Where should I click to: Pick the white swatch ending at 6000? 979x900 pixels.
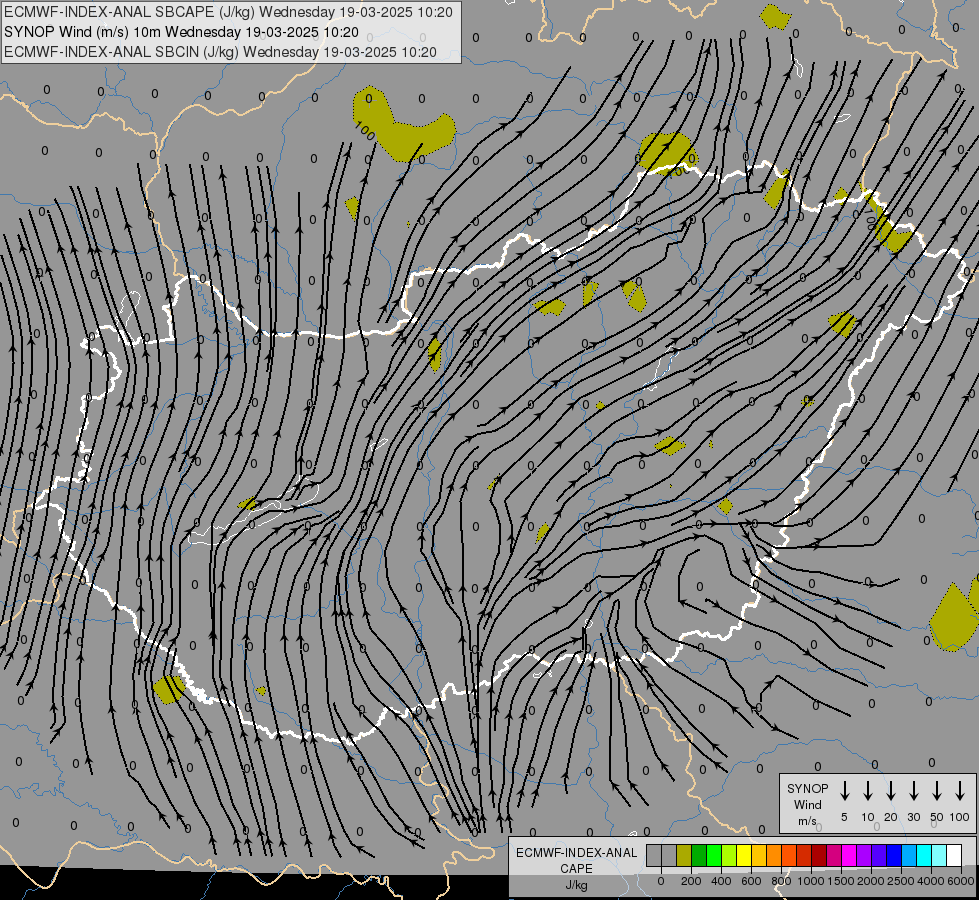[954, 855]
